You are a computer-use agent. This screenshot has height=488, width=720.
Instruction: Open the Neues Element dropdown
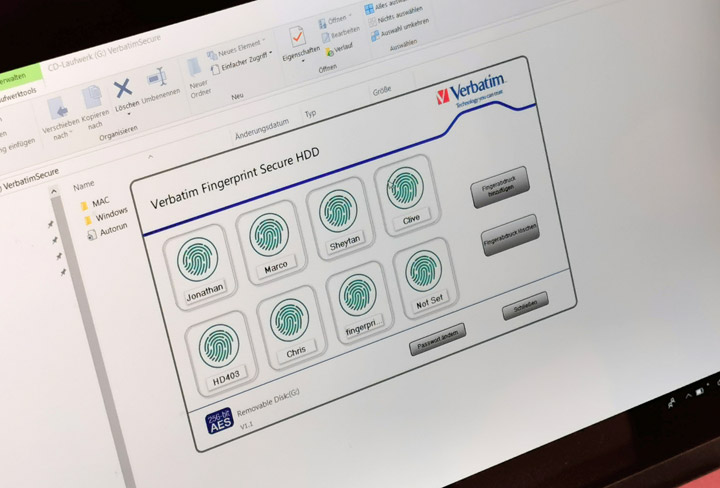(x=236, y=49)
